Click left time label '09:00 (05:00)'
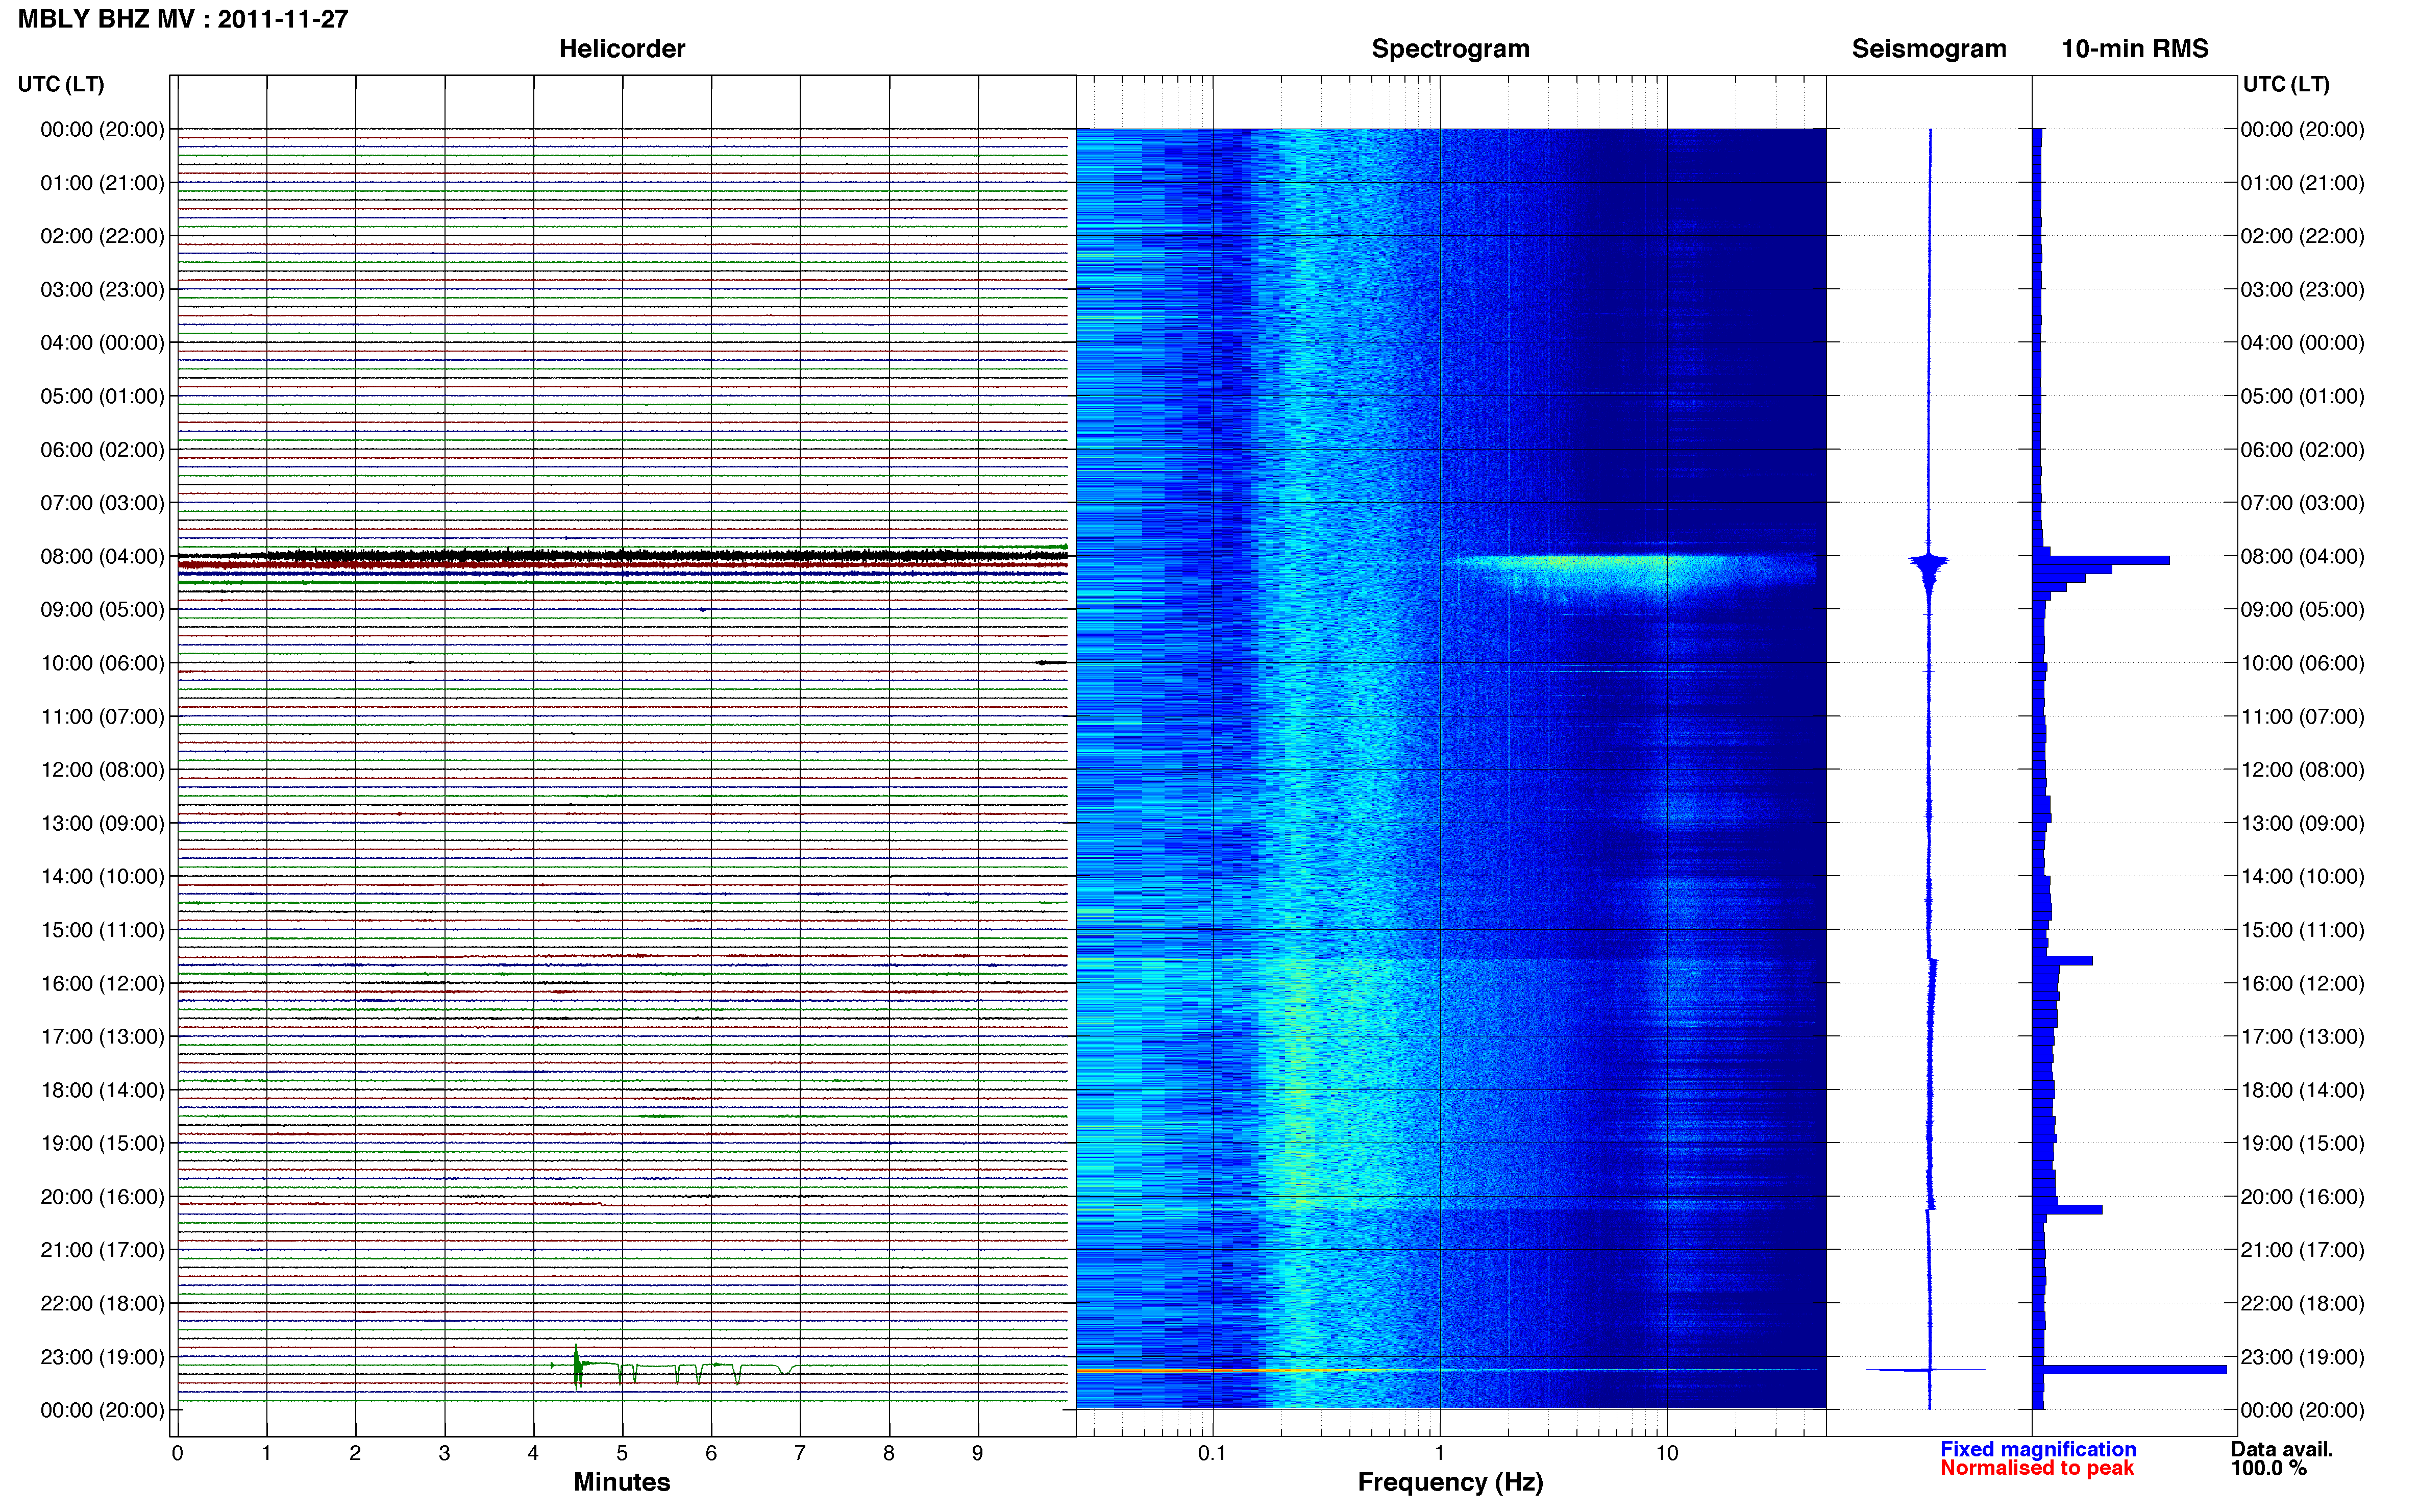Image resolution: width=2419 pixels, height=1512 pixels. coord(102,610)
